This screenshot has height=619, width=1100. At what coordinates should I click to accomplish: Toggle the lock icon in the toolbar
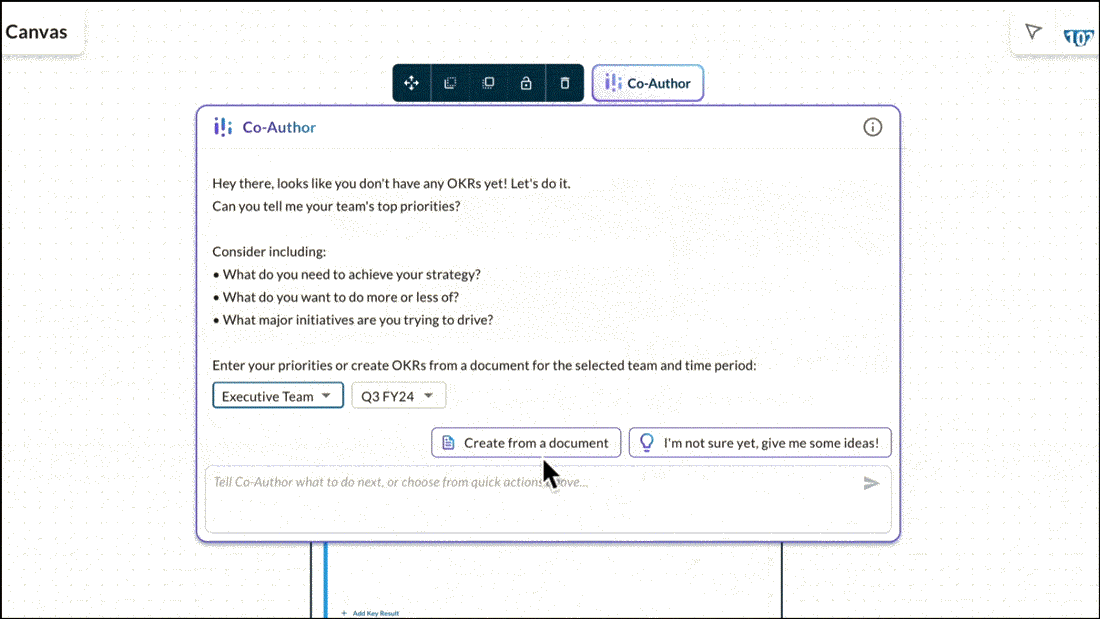tap(526, 83)
